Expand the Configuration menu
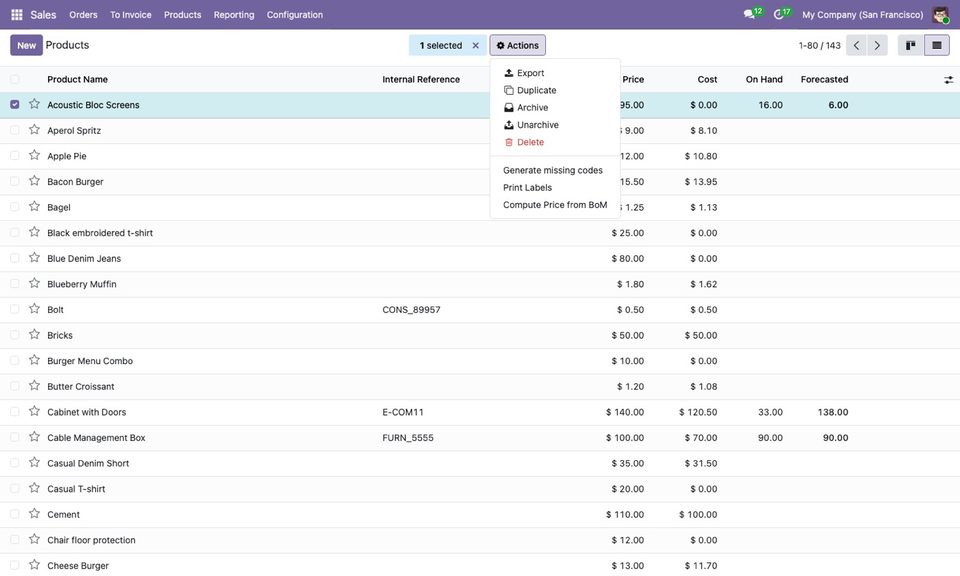The height and width of the screenshot is (576, 960). tap(294, 15)
